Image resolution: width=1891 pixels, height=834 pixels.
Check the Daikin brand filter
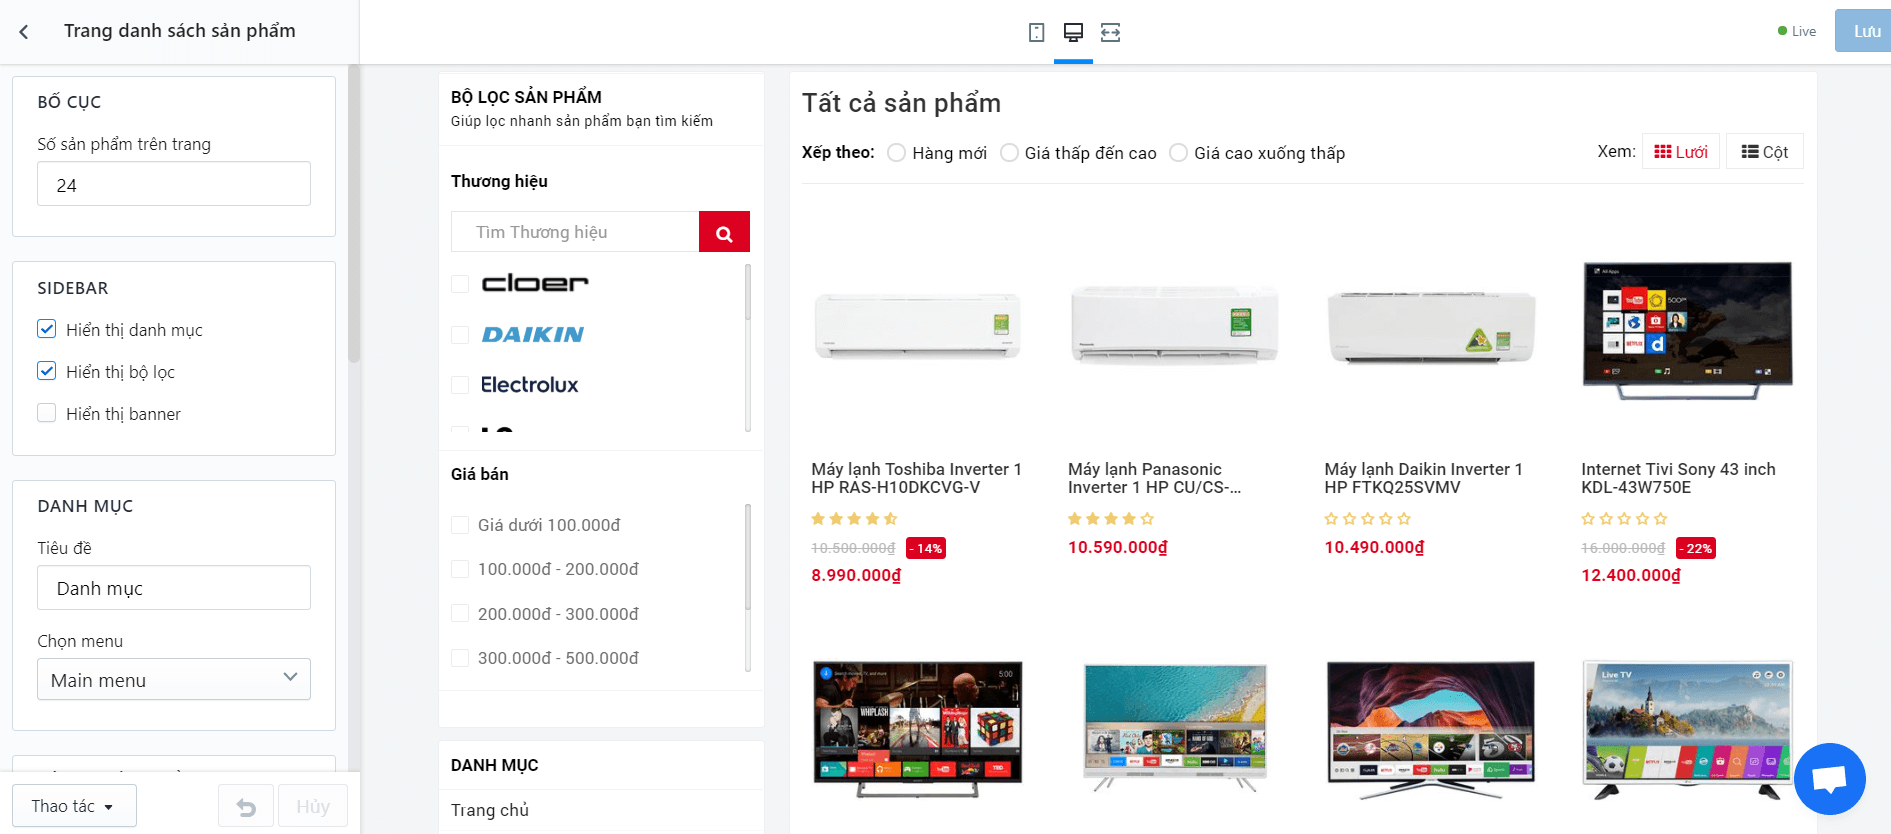(460, 335)
